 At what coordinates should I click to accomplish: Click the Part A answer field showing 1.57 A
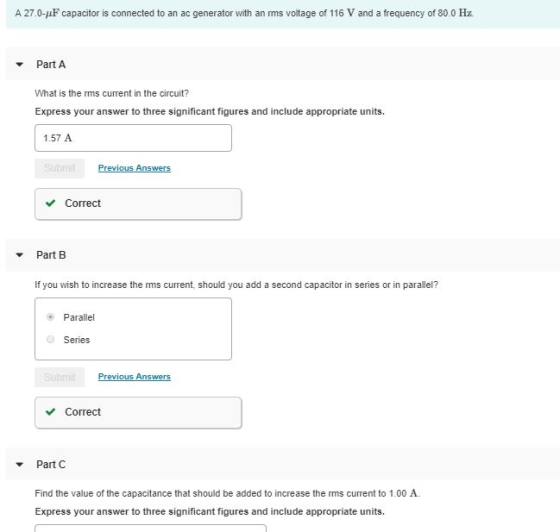coord(133,138)
